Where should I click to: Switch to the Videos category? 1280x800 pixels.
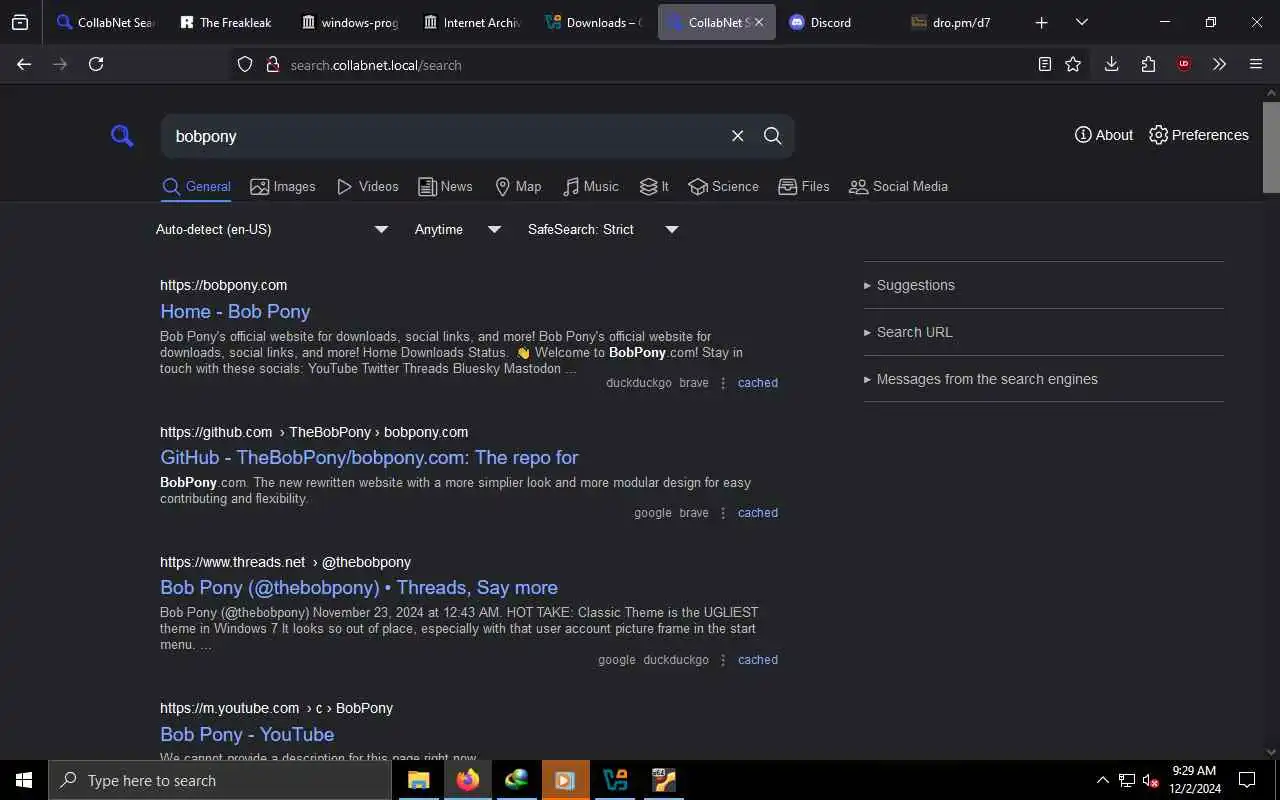367,187
